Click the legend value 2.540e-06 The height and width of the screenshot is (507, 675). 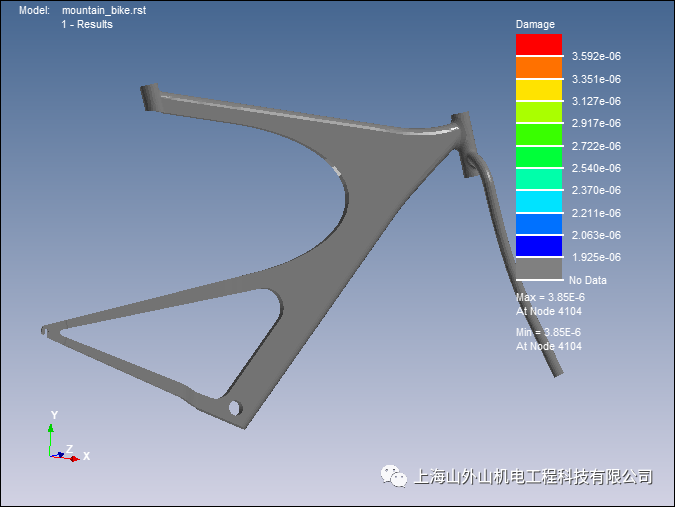pyautogui.click(x=596, y=168)
